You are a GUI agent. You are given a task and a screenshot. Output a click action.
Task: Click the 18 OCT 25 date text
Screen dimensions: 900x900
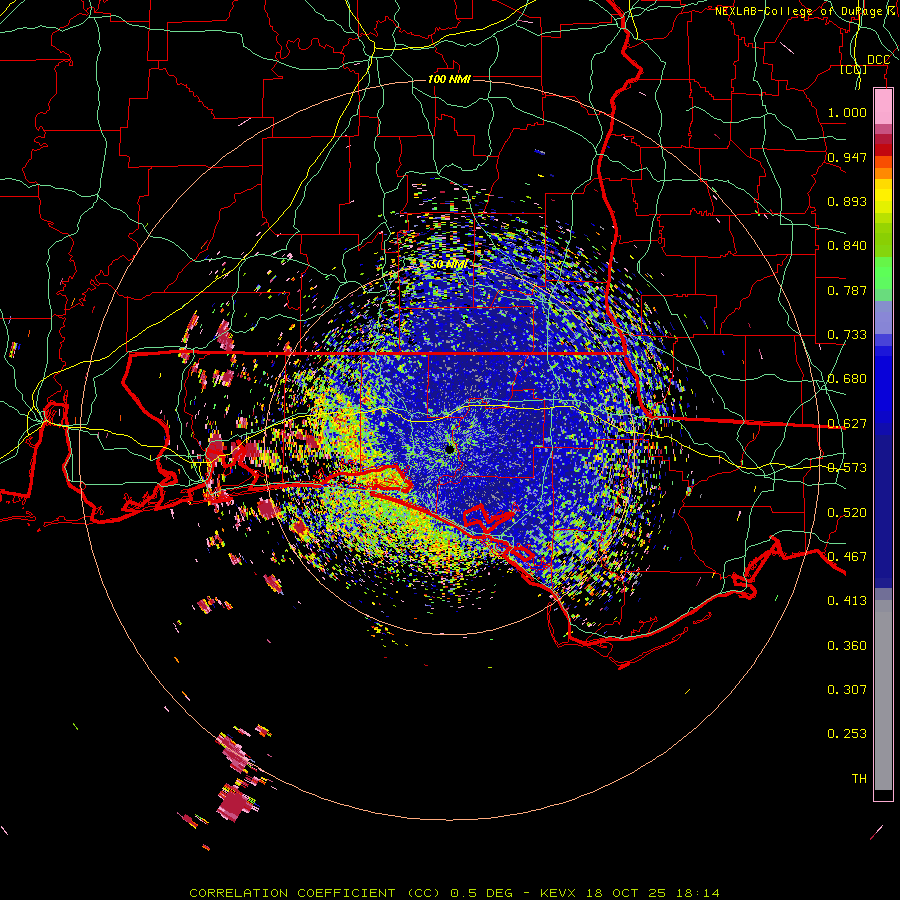click(625, 893)
